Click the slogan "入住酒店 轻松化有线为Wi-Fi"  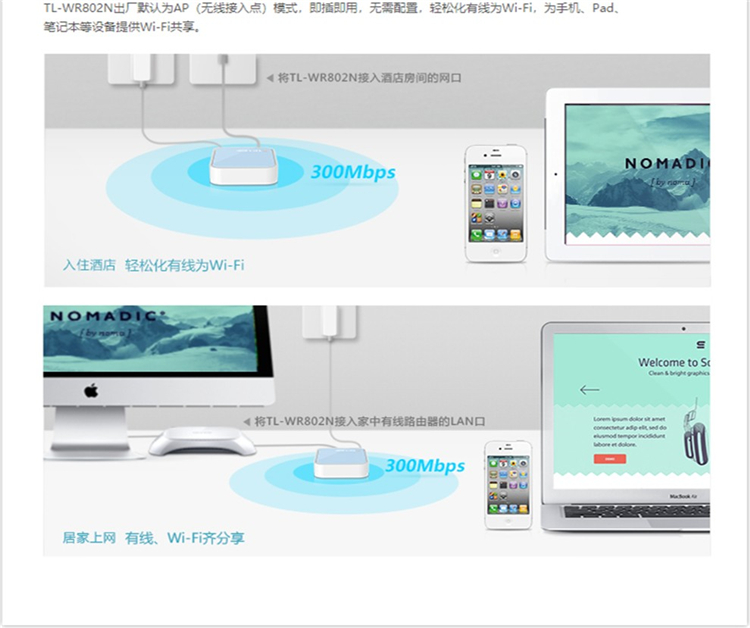154,265
